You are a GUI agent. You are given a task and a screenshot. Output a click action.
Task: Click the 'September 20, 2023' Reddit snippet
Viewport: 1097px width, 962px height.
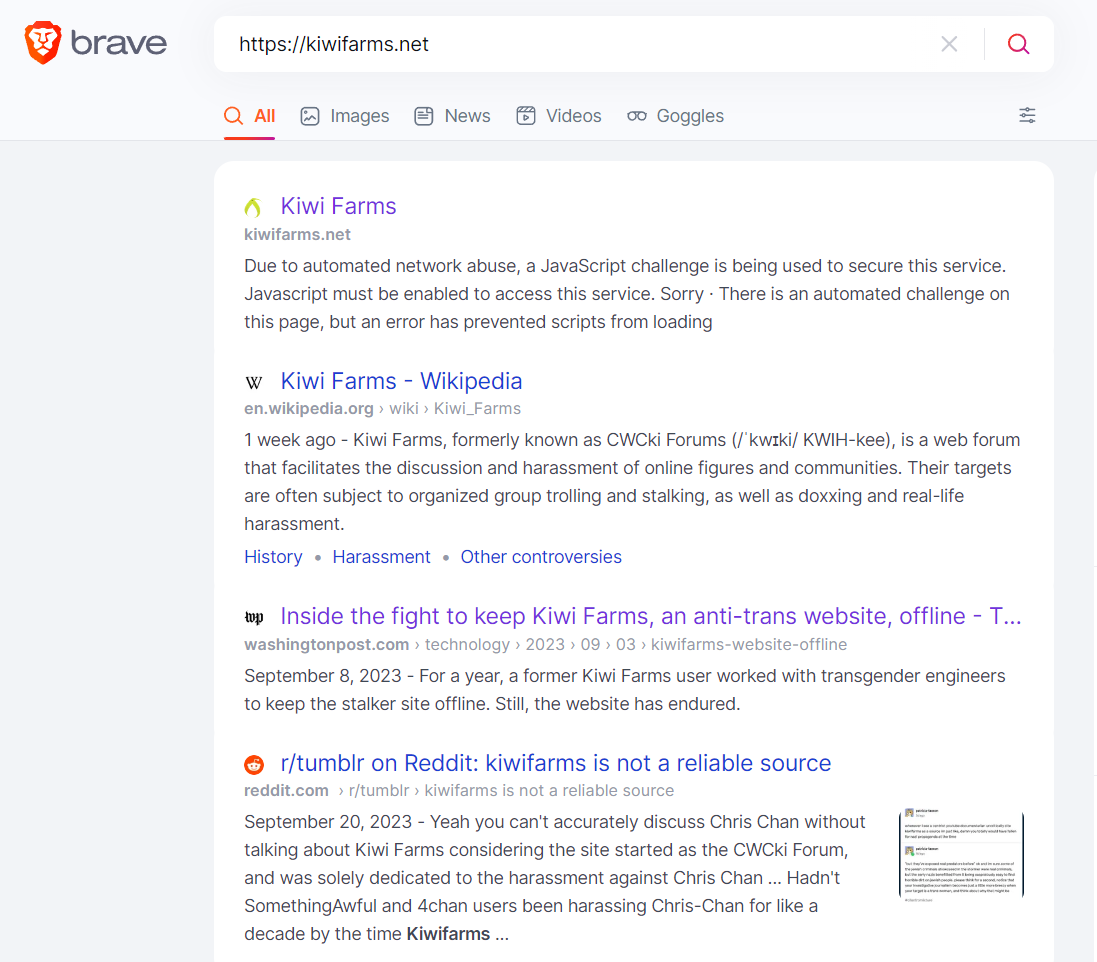pos(555,877)
